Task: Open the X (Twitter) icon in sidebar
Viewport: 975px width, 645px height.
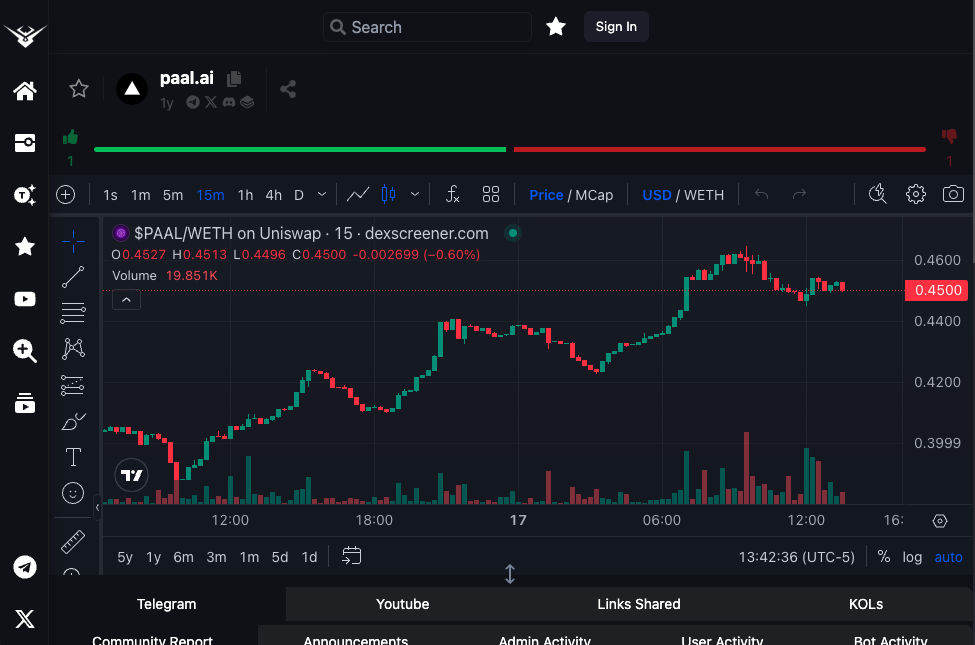Action: 25,619
